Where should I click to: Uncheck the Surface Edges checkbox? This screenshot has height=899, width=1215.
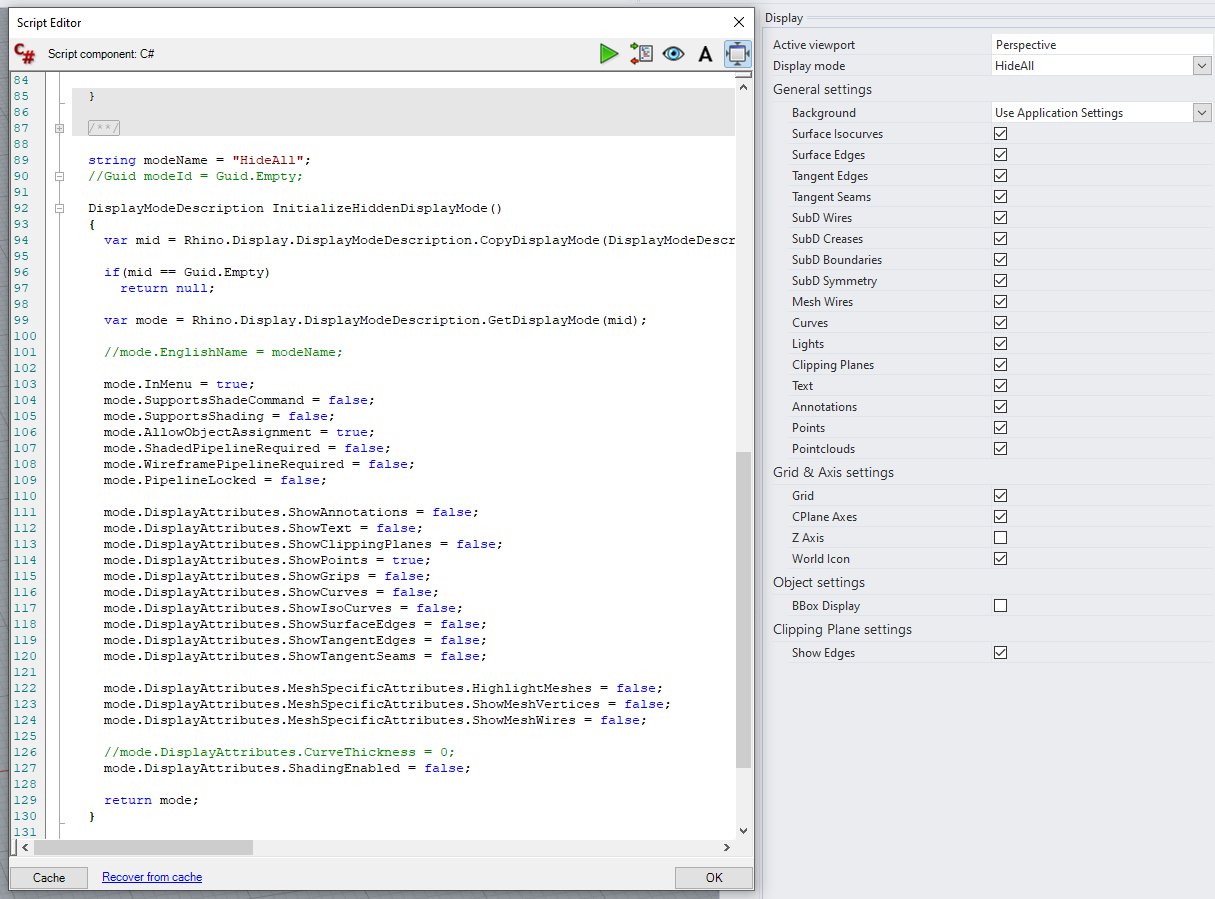[x=1000, y=155]
